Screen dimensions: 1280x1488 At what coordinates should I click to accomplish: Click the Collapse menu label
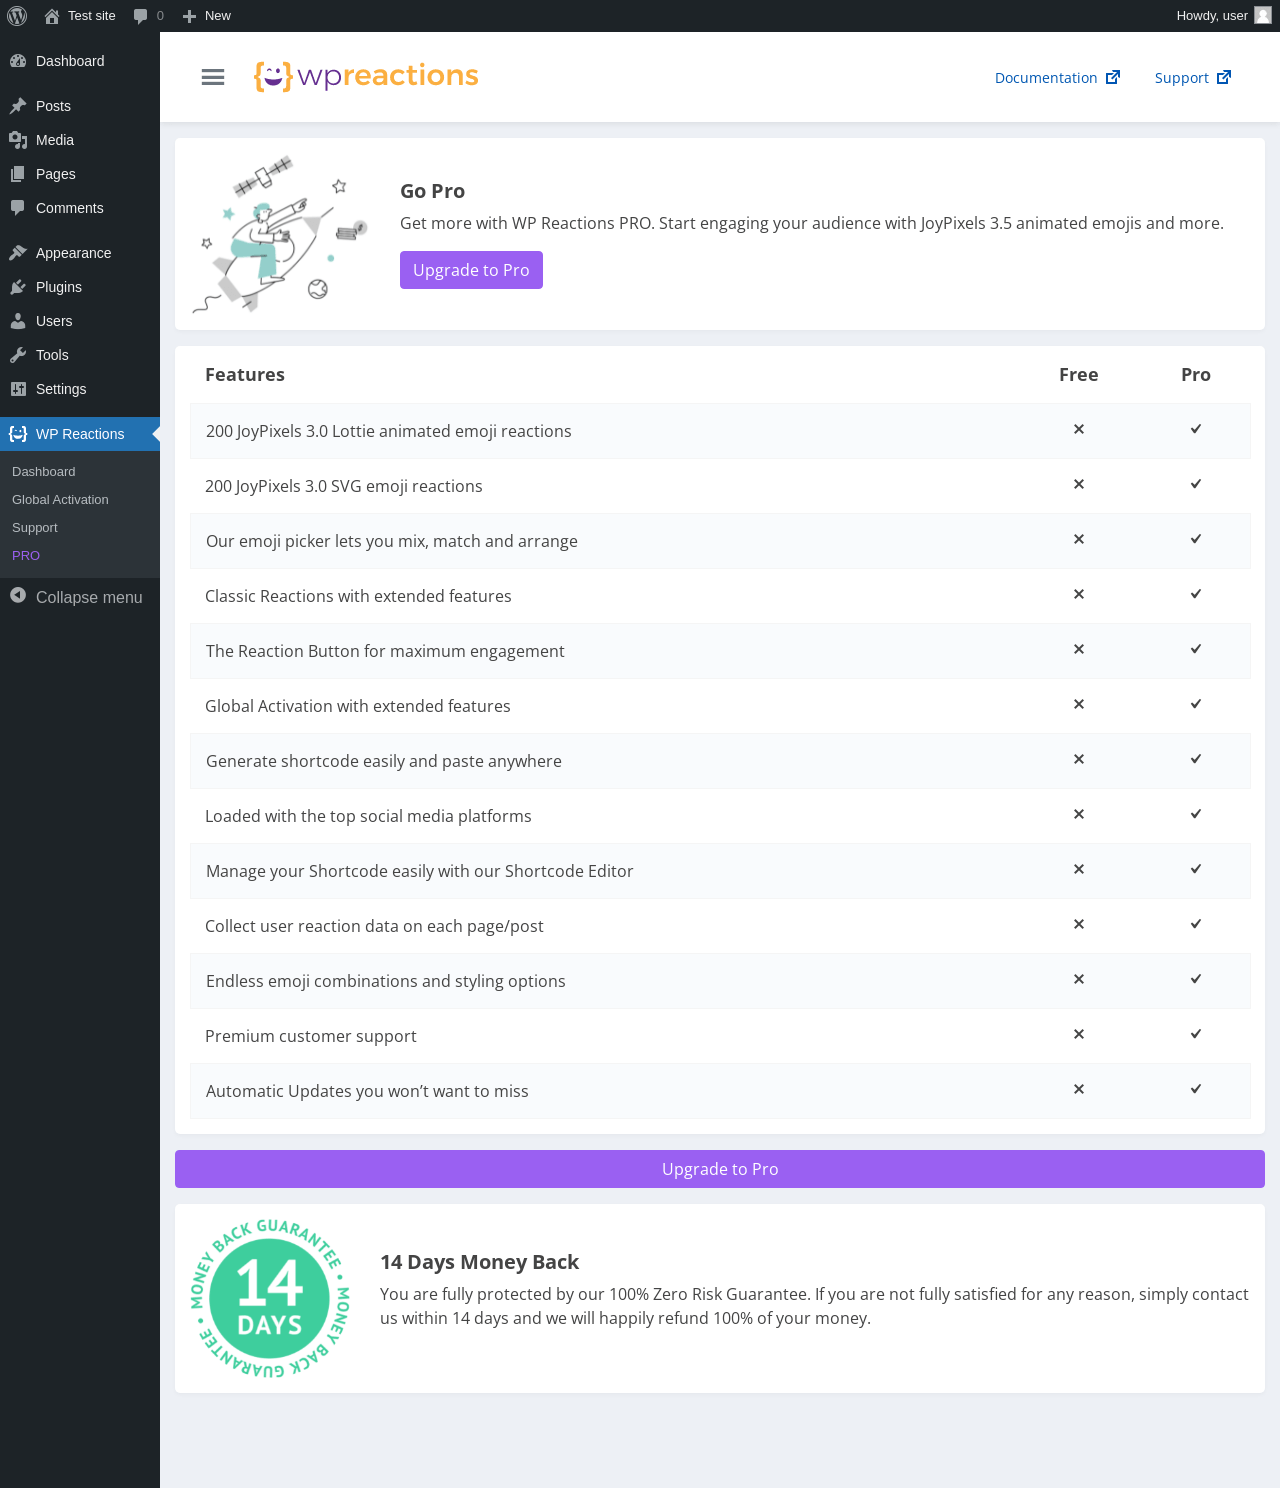point(89,597)
